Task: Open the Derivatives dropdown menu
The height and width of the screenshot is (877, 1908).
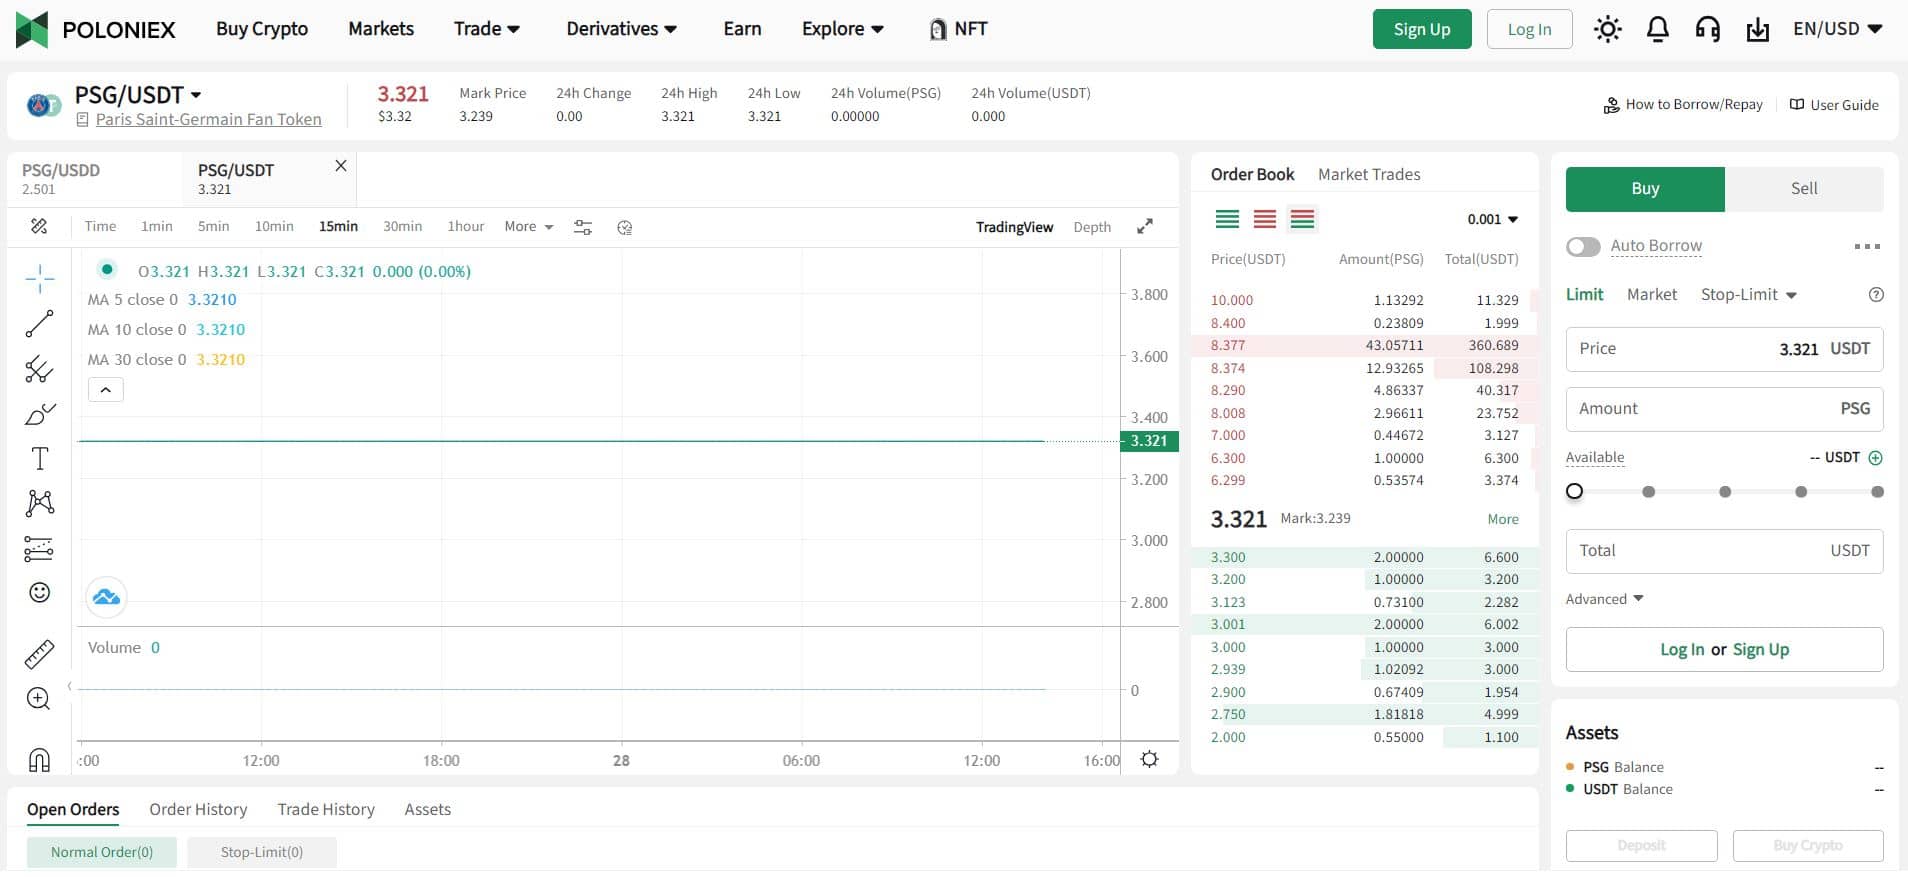Action: click(x=622, y=29)
